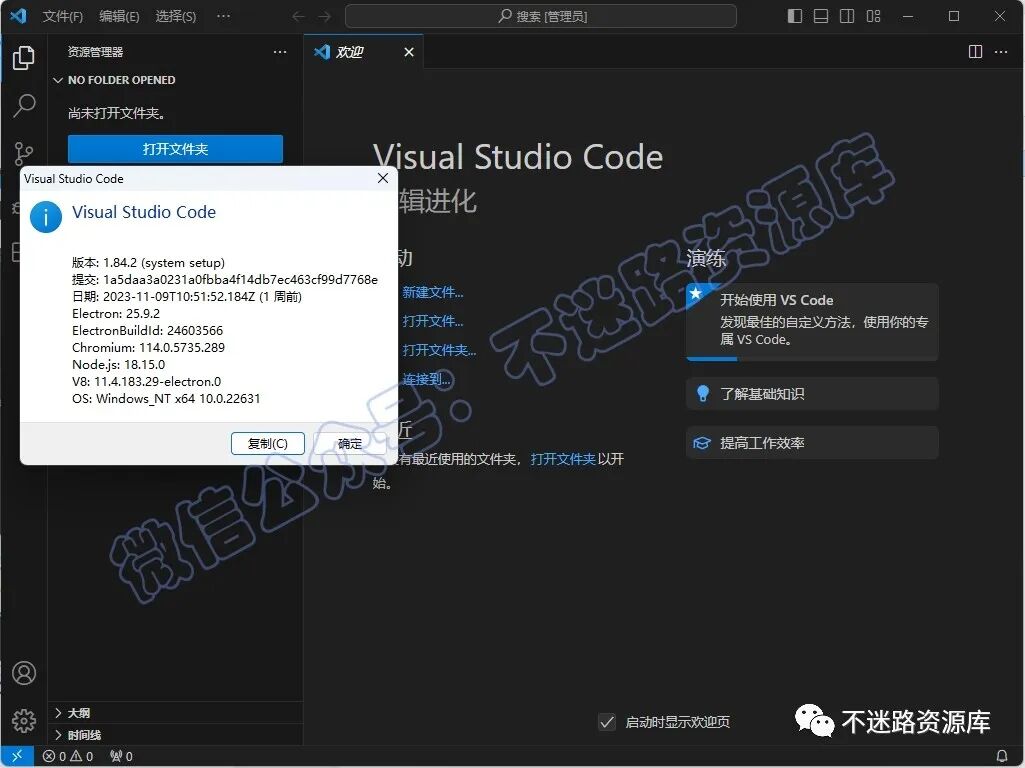The width and height of the screenshot is (1025, 768).
Task: Click the command center search box
Action: click(x=541, y=16)
